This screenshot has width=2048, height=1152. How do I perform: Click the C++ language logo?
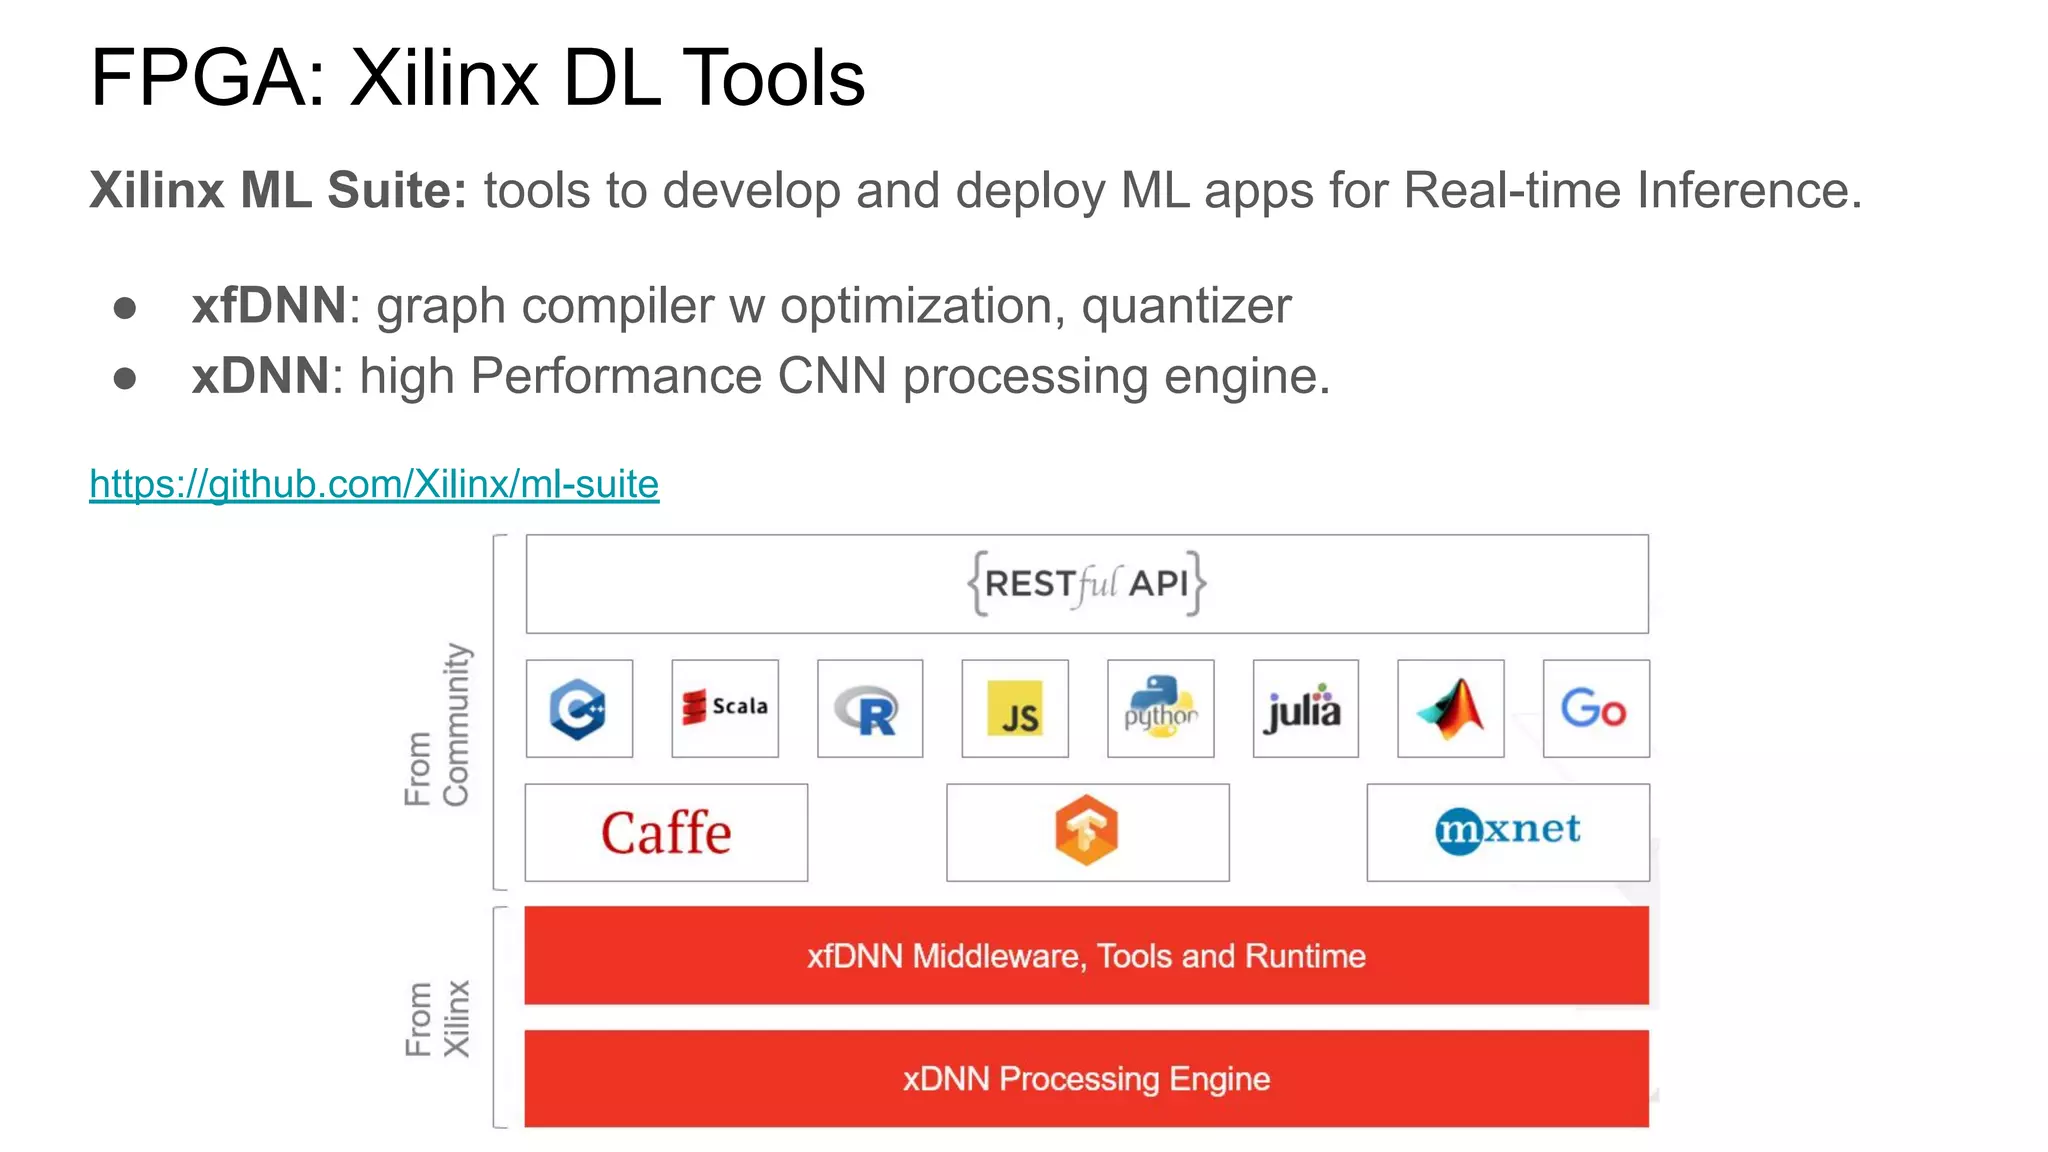coord(579,709)
